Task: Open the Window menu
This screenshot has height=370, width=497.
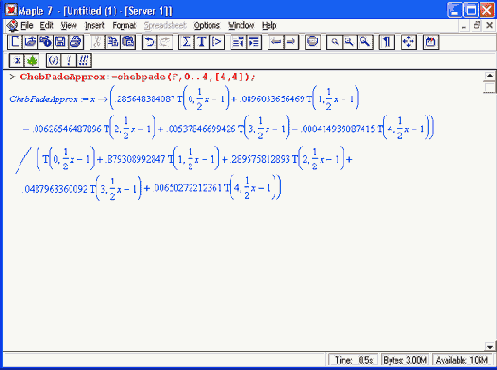Action: pyautogui.click(x=241, y=25)
